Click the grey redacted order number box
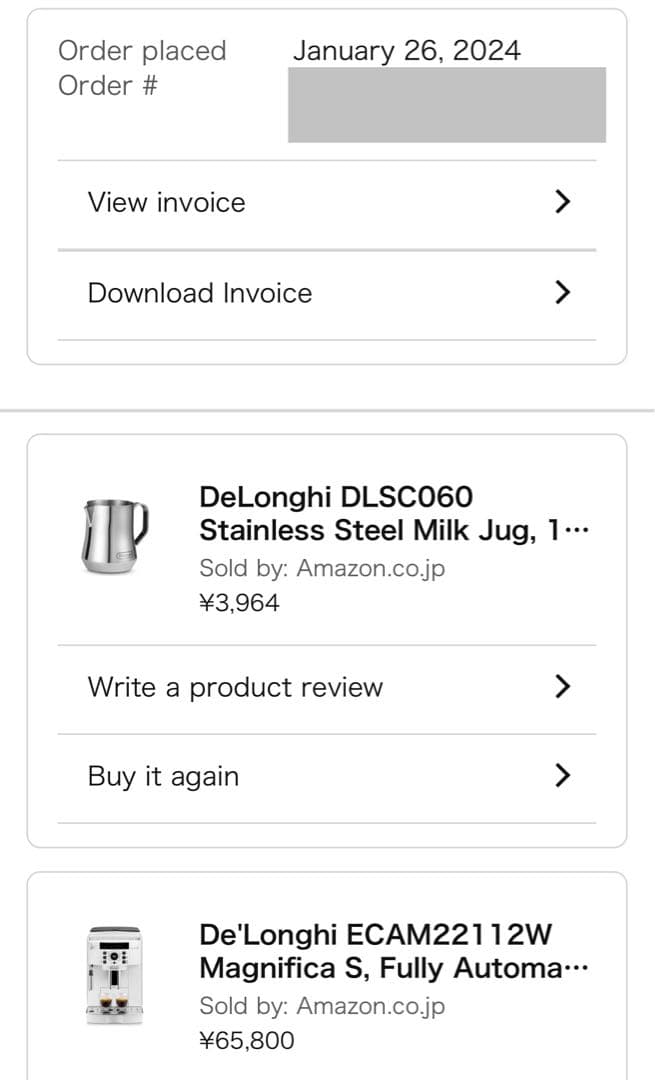Viewport: 655px width, 1080px height. coord(447,105)
